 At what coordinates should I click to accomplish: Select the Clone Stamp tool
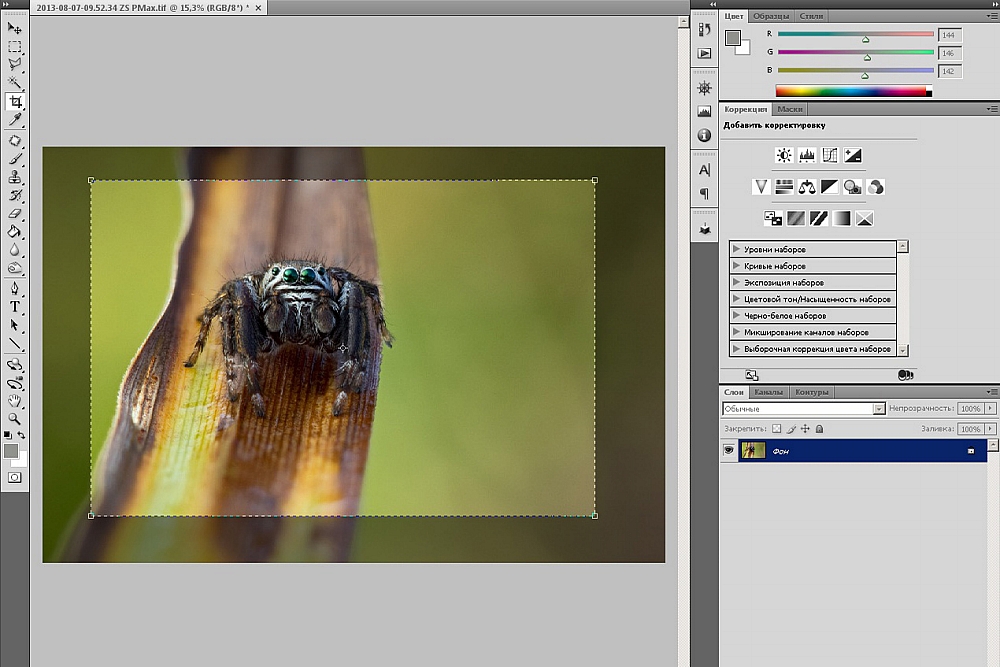(15, 177)
